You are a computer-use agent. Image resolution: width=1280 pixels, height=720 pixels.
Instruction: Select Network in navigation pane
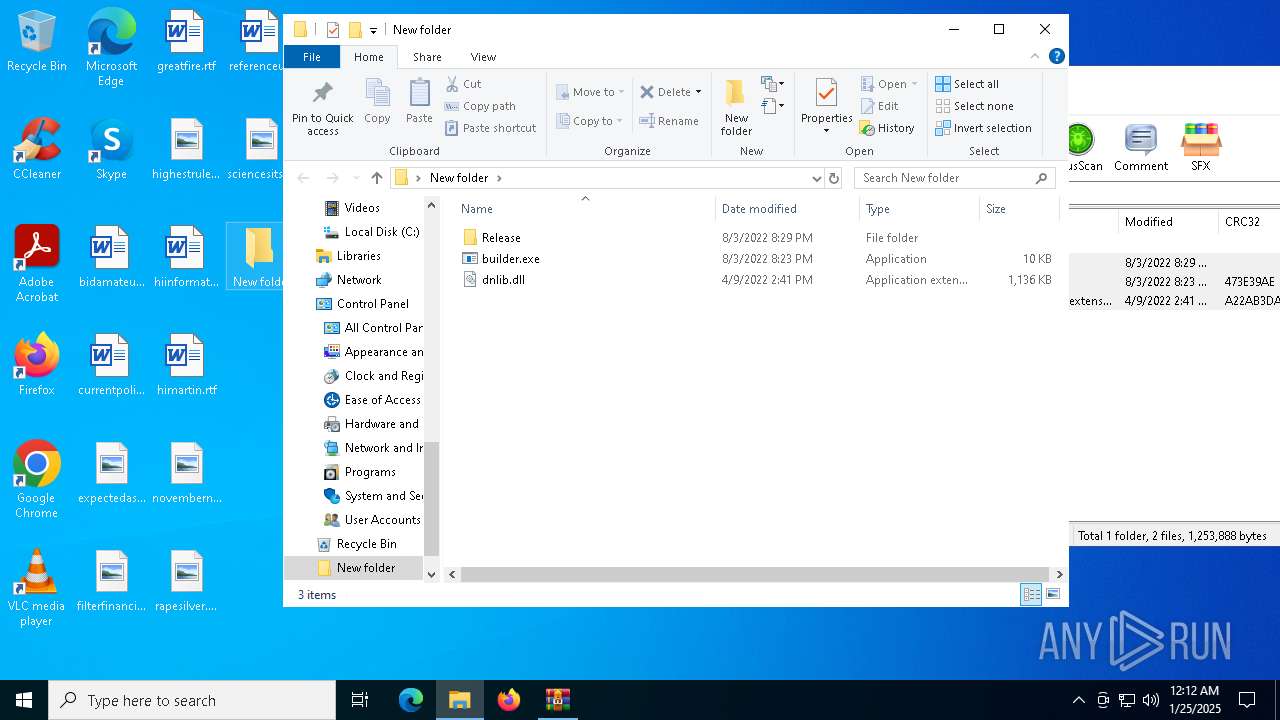pyautogui.click(x=348, y=280)
